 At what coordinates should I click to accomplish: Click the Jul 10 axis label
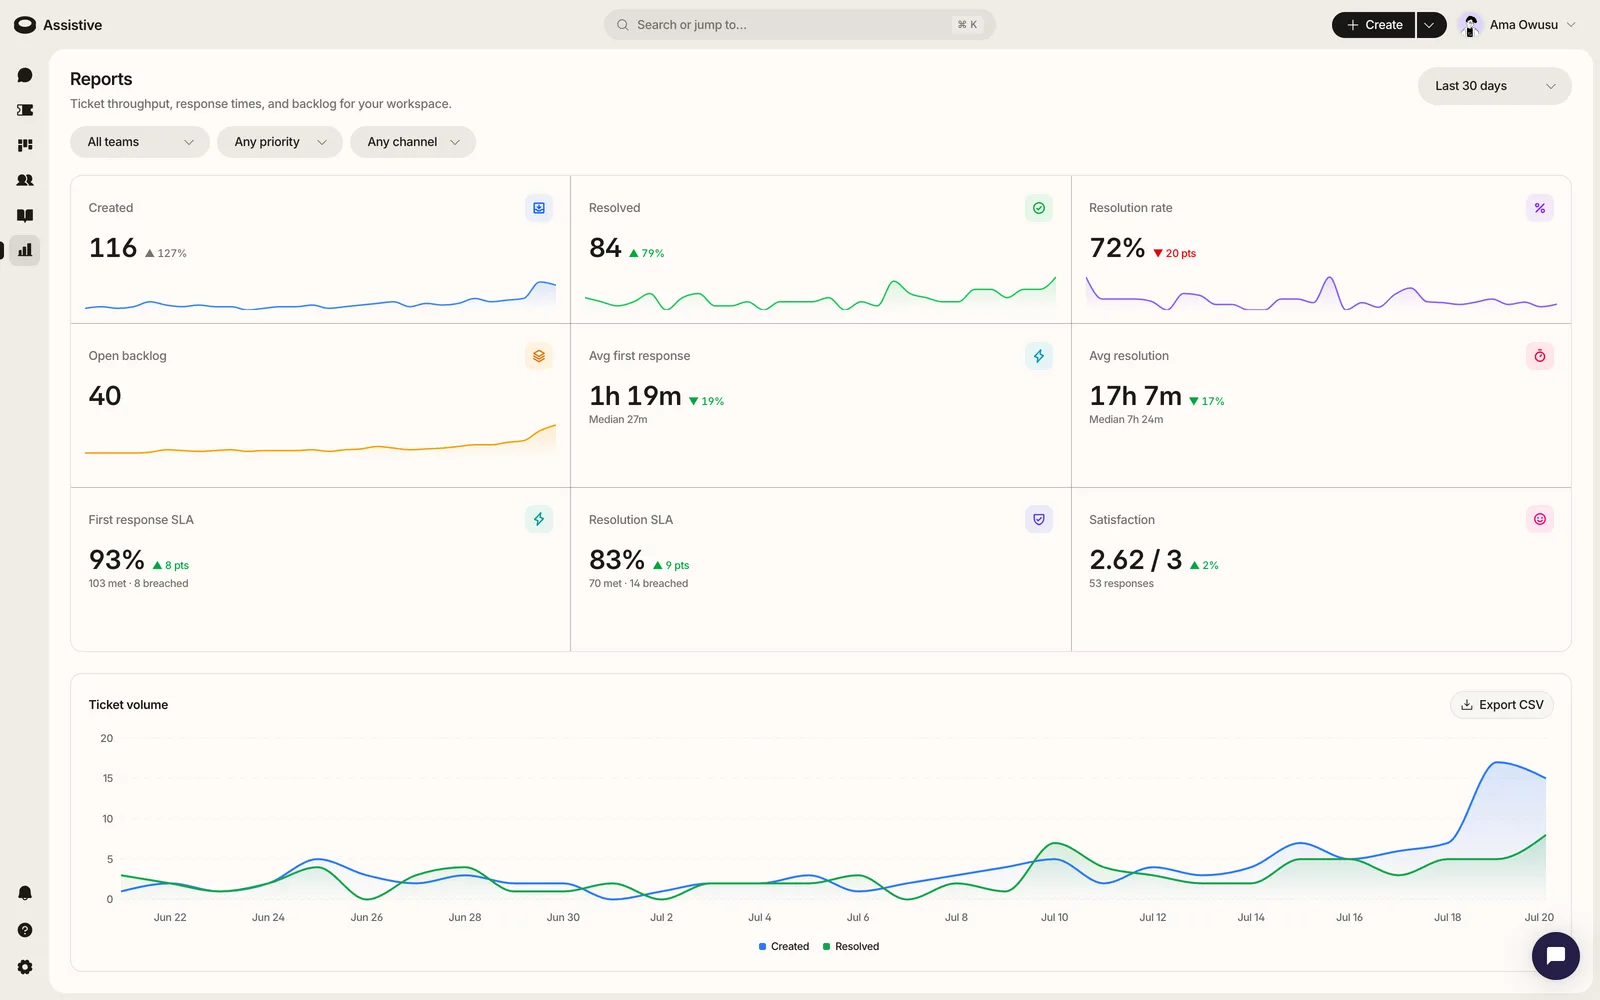click(1054, 917)
